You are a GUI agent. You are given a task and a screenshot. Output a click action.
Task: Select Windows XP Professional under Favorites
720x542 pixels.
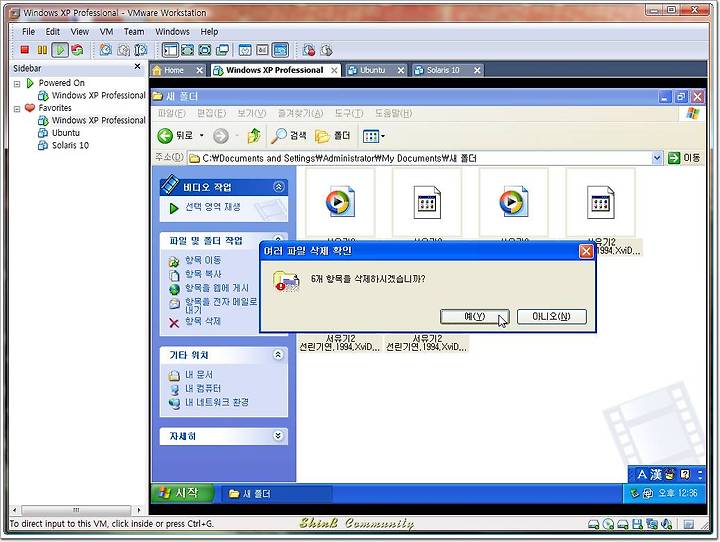click(x=98, y=120)
